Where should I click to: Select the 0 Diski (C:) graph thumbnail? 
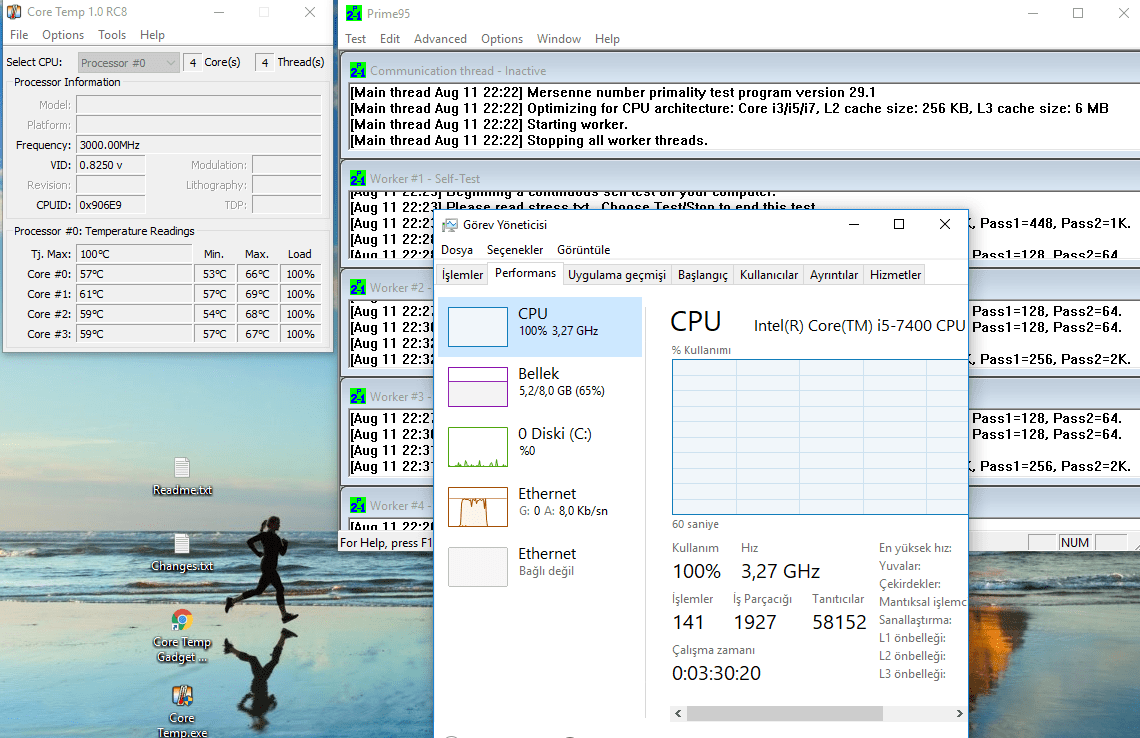(x=478, y=447)
